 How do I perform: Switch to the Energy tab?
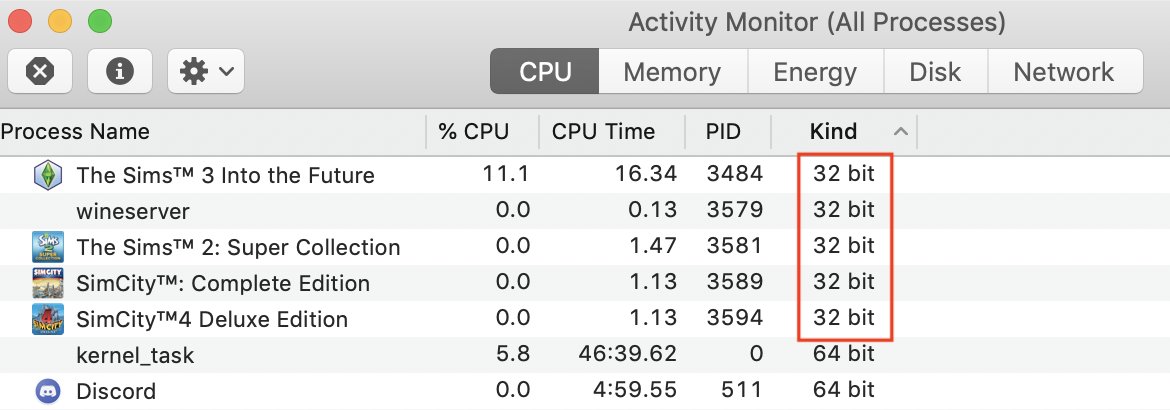coord(815,72)
